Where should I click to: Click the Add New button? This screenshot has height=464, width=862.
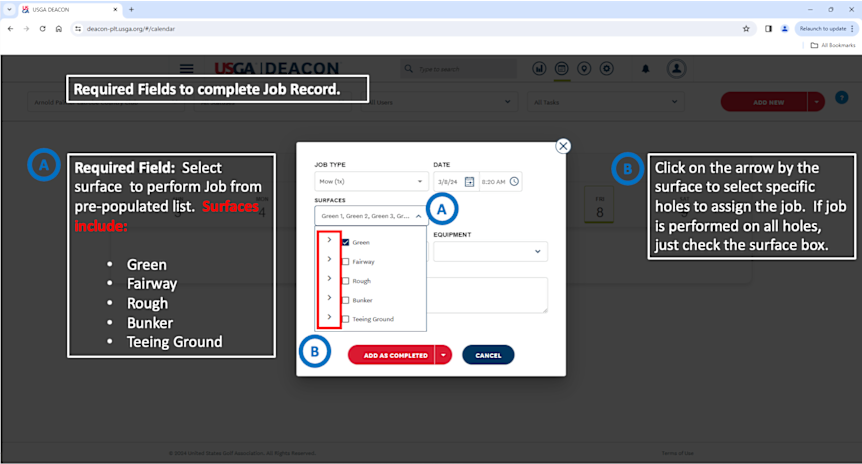[764, 102]
